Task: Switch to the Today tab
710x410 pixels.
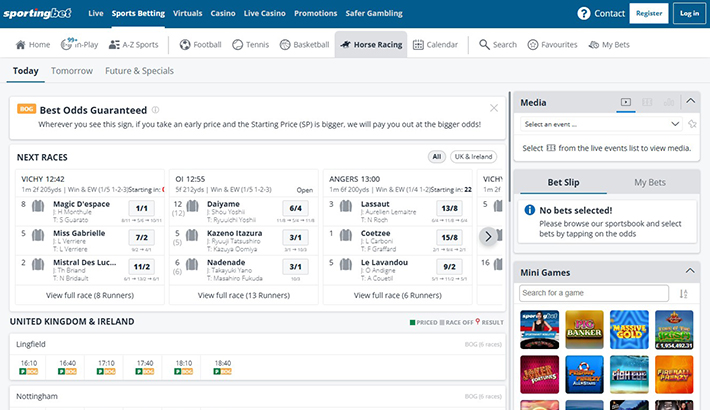Action: (x=25, y=71)
